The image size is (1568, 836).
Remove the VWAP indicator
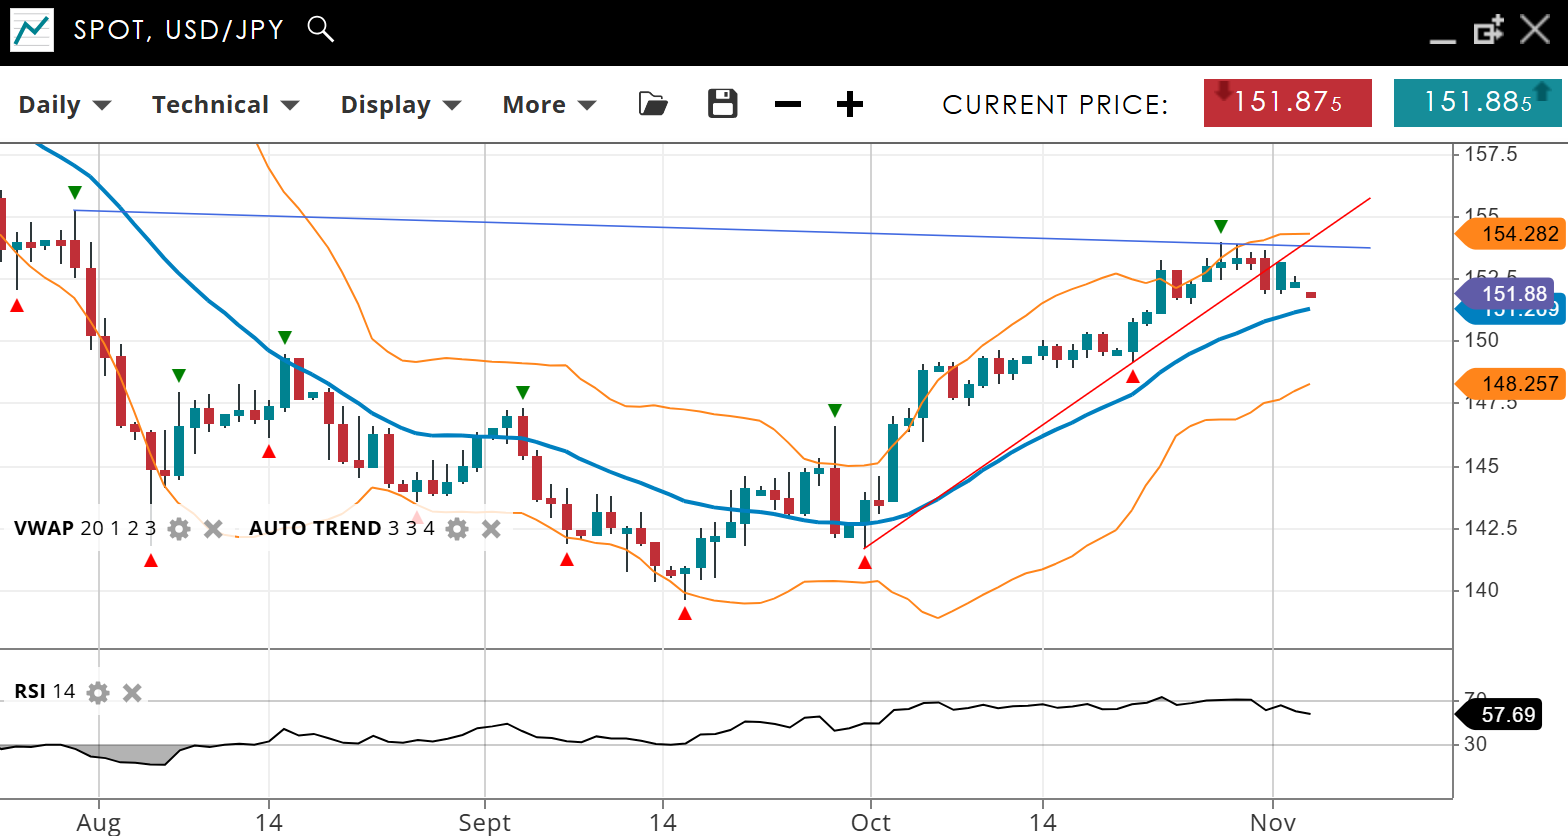click(x=213, y=529)
